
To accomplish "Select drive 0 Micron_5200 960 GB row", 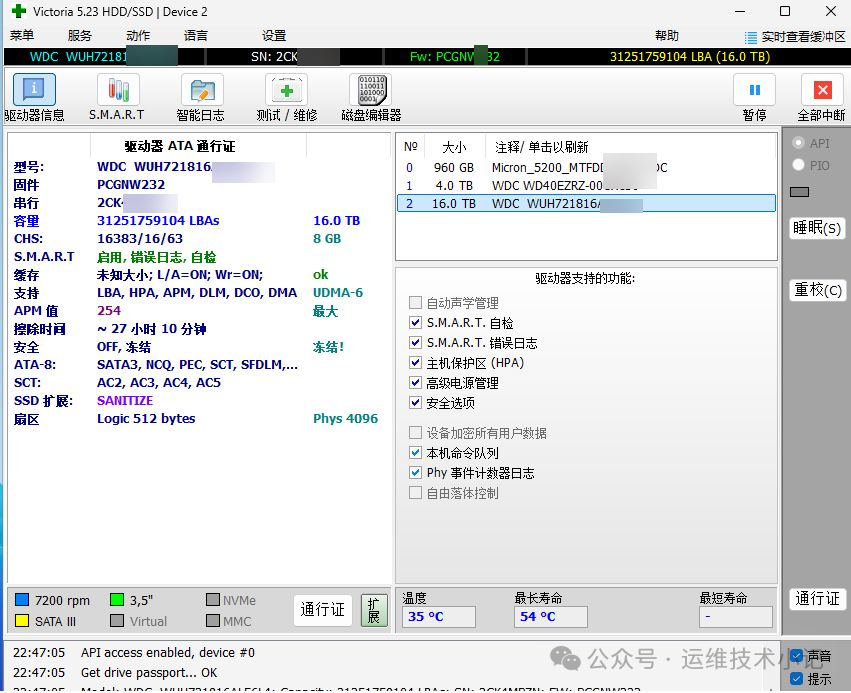I will coord(586,168).
